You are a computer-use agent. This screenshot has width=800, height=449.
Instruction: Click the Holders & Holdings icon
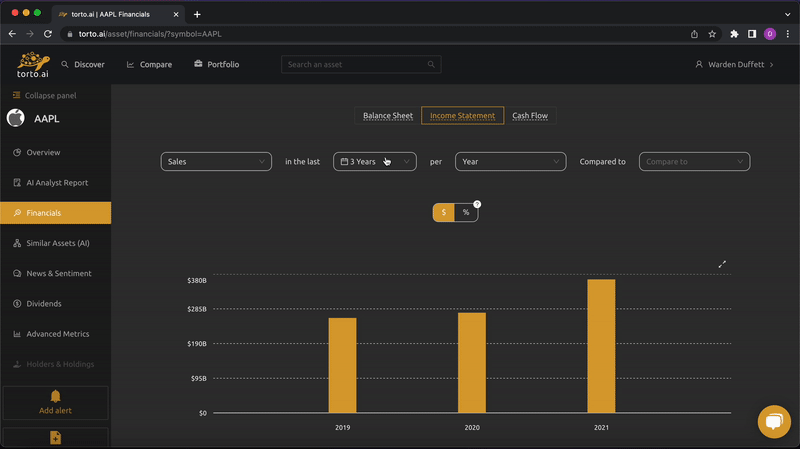(x=17, y=364)
